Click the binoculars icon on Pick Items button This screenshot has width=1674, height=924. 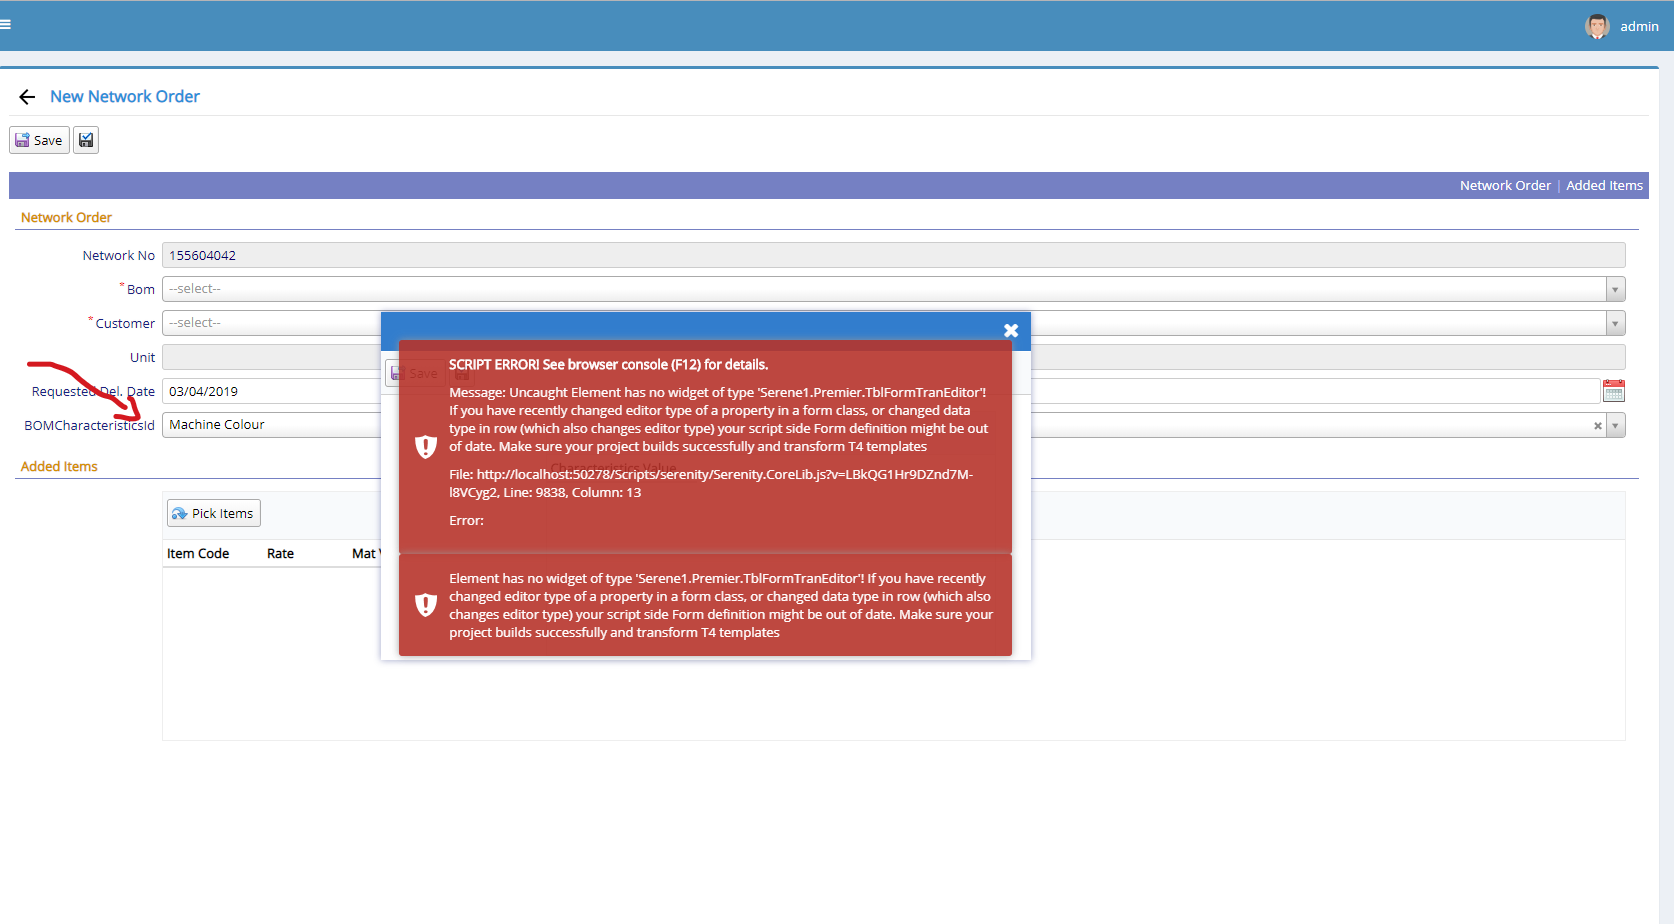181,513
